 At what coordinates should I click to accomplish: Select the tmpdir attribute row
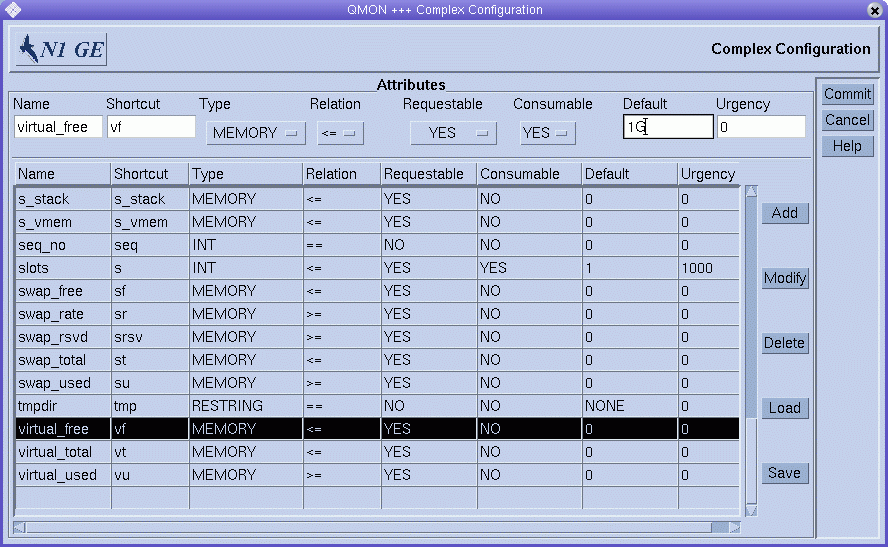[x=377, y=406]
